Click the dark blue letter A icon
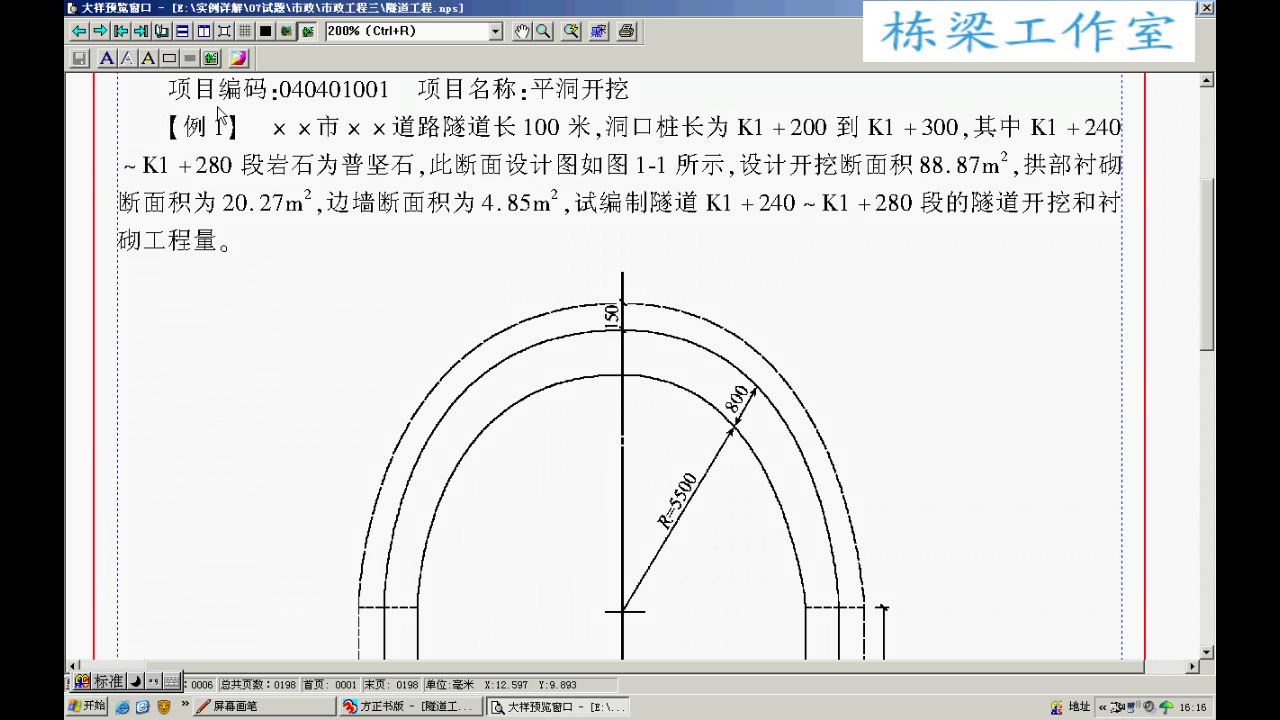The height and width of the screenshot is (720, 1280). (x=107, y=58)
